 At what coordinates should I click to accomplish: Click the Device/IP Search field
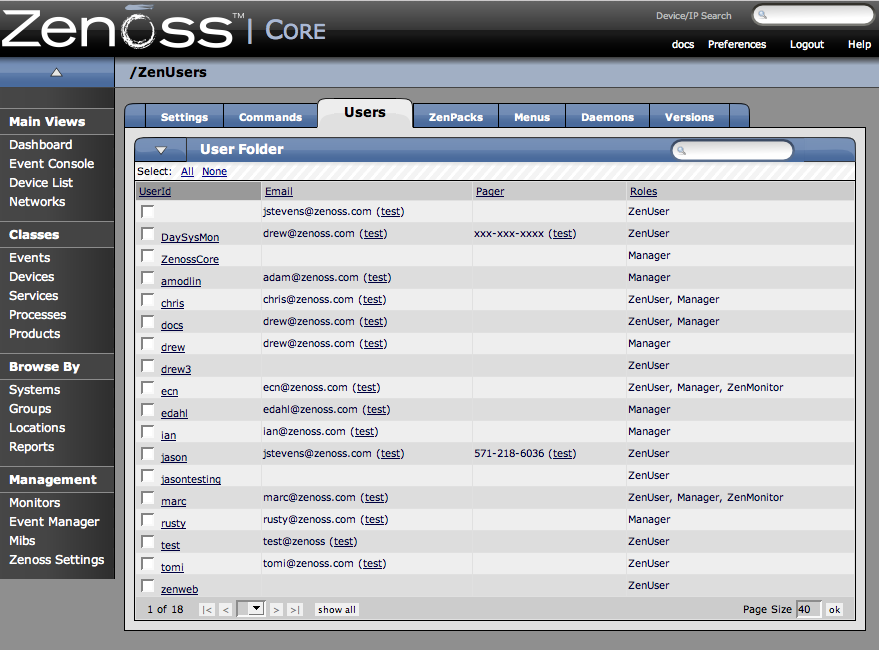[x=813, y=15]
